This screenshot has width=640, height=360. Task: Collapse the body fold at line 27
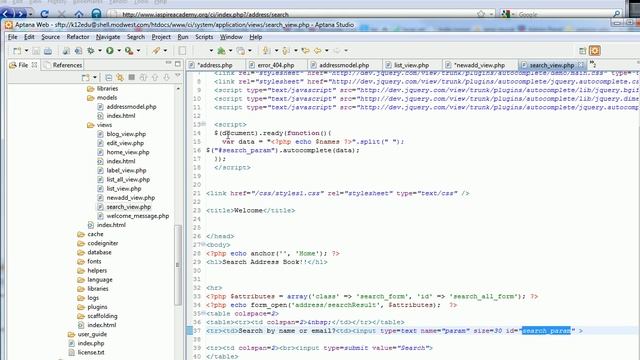pos(204,244)
